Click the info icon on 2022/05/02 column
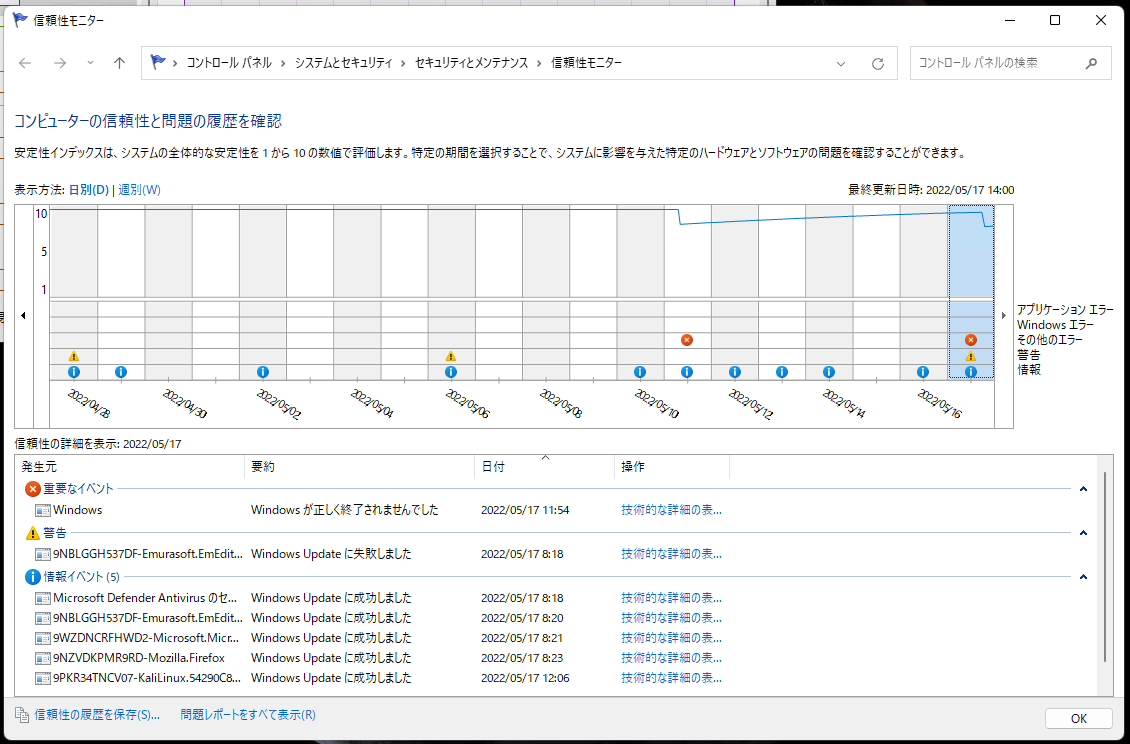Image resolution: width=1130 pixels, height=744 pixels. pyautogui.click(x=263, y=372)
